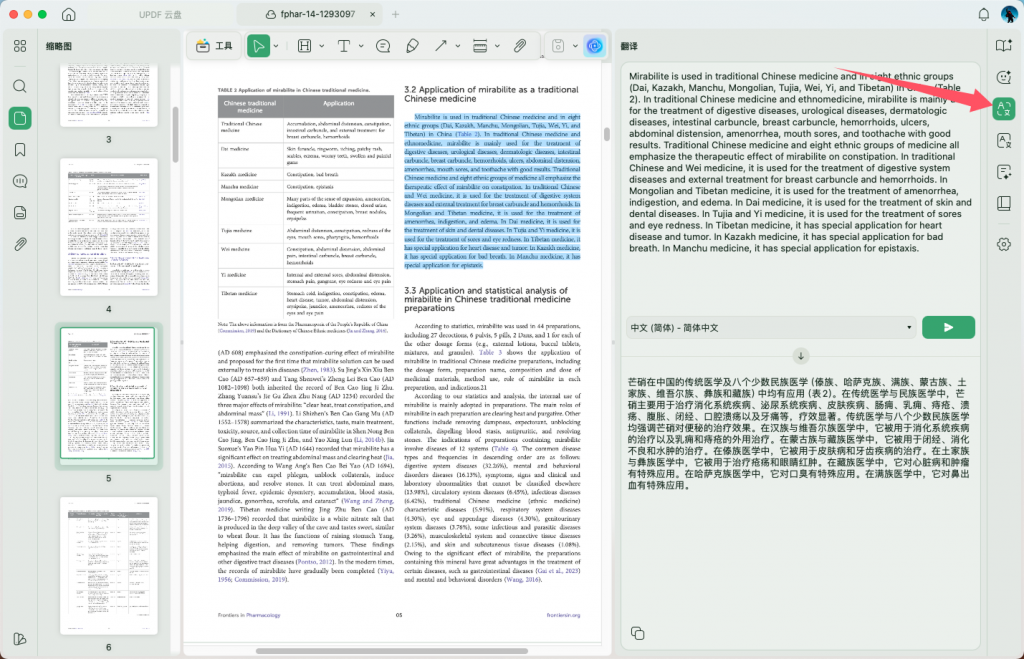Screen dimensions: 1024x659
Task: Select the paperclip attachment tool in toolbar
Action: (x=520, y=46)
